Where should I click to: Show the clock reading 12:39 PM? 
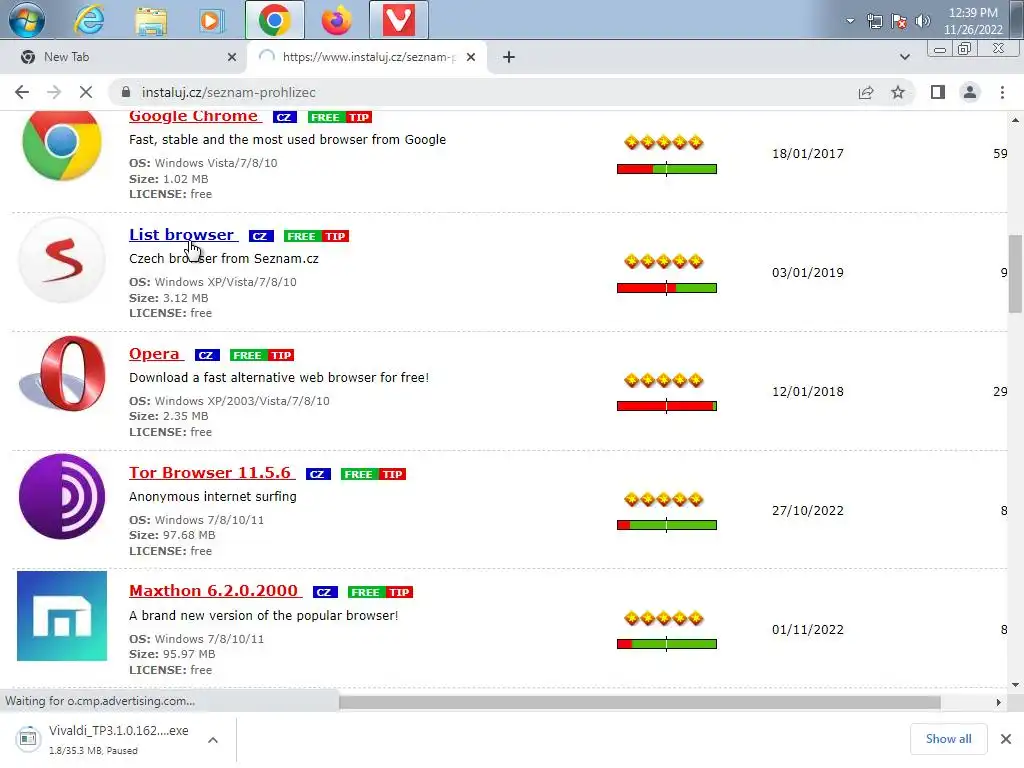point(973,12)
